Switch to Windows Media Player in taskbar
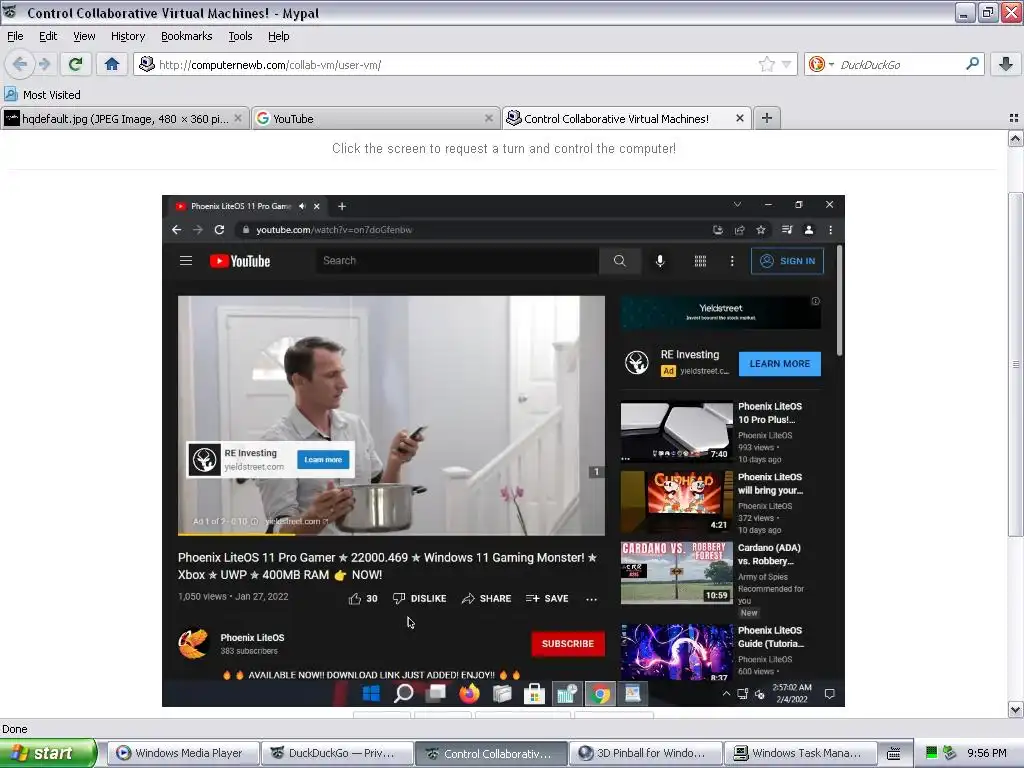1024x768 pixels. 182,753
